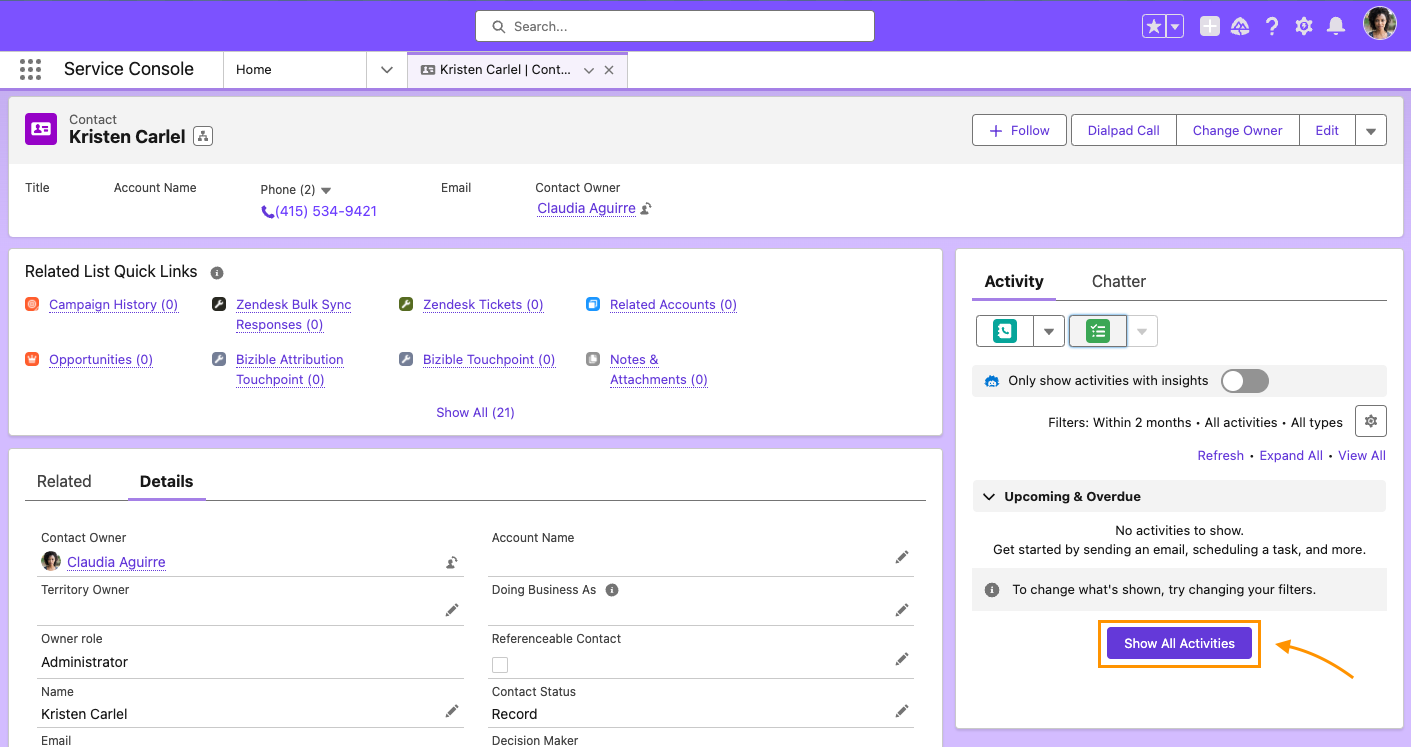Edit the Territory Owner field pencil
The height and width of the screenshot is (747, 1411).
click(452, 609)
